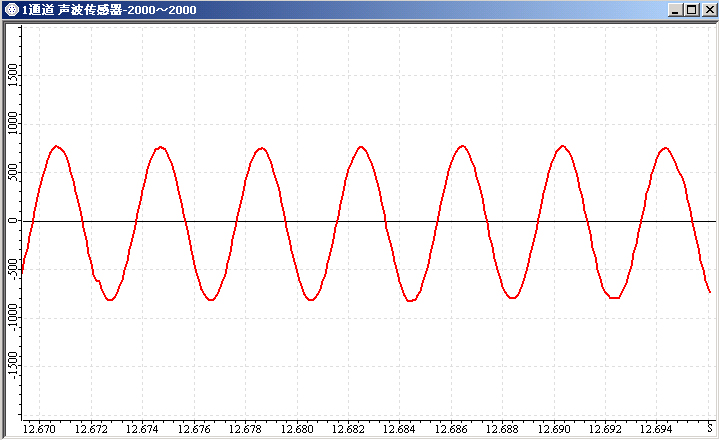Click the last waveform peak near 12.694

click(665, 147)
